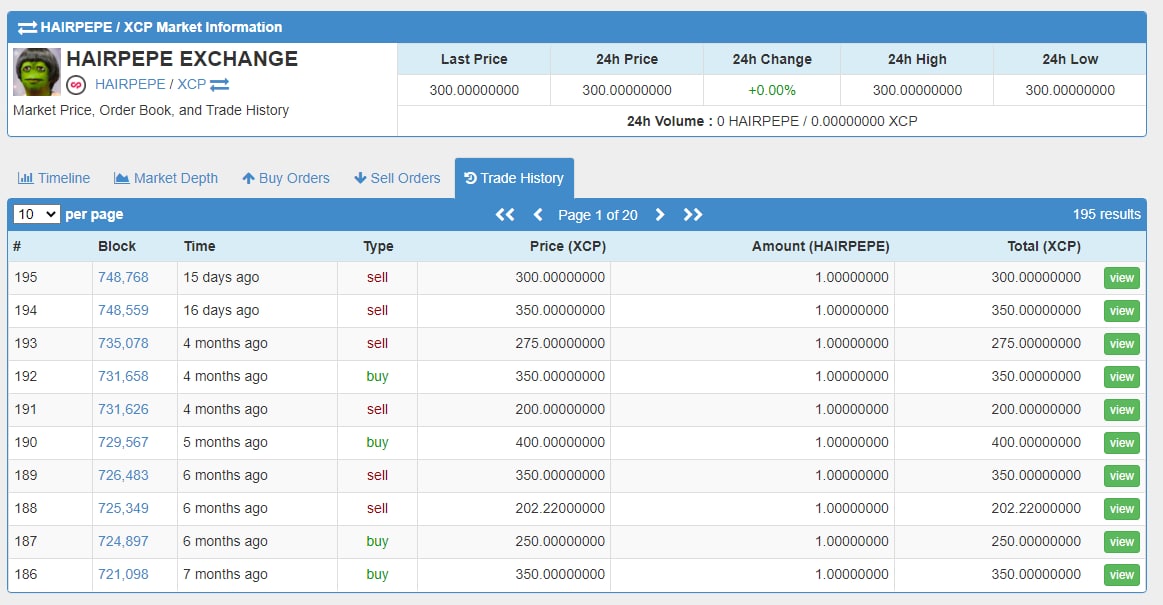
Task: View trade number 189
Action: 1121,476
